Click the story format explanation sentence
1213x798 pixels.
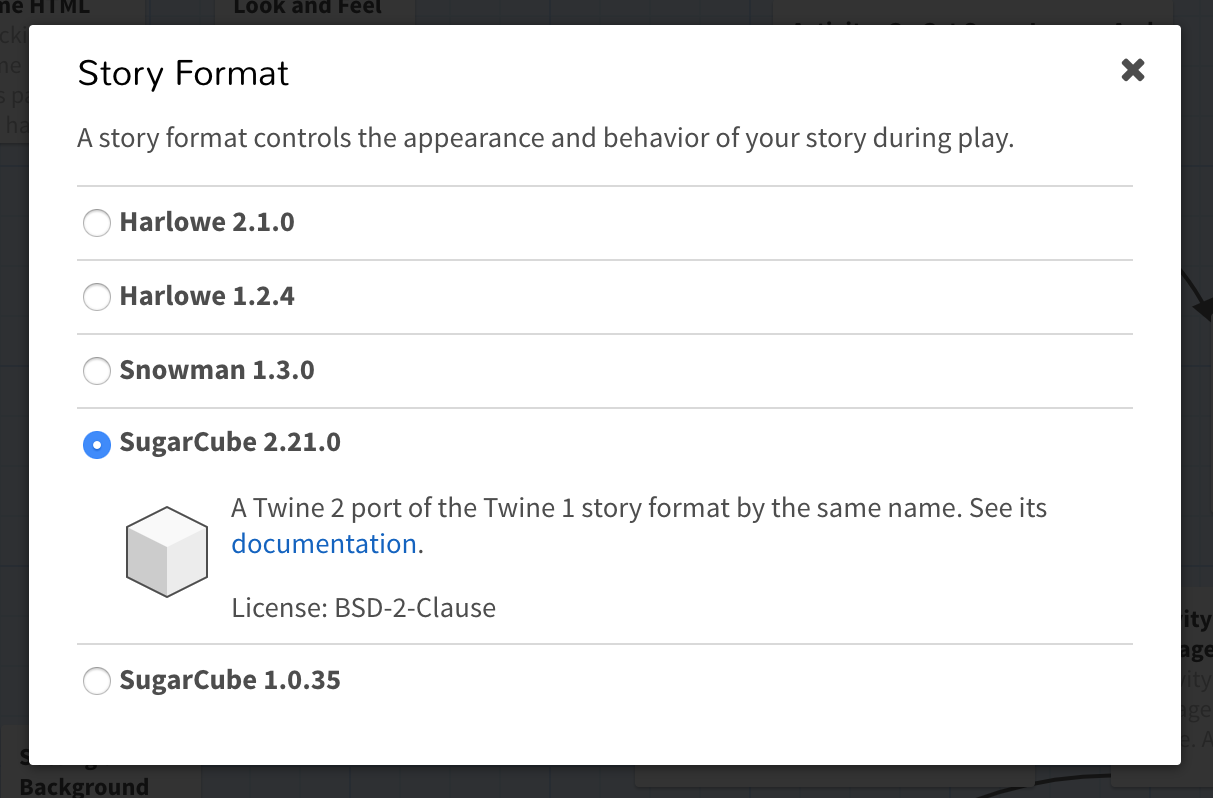545,138
